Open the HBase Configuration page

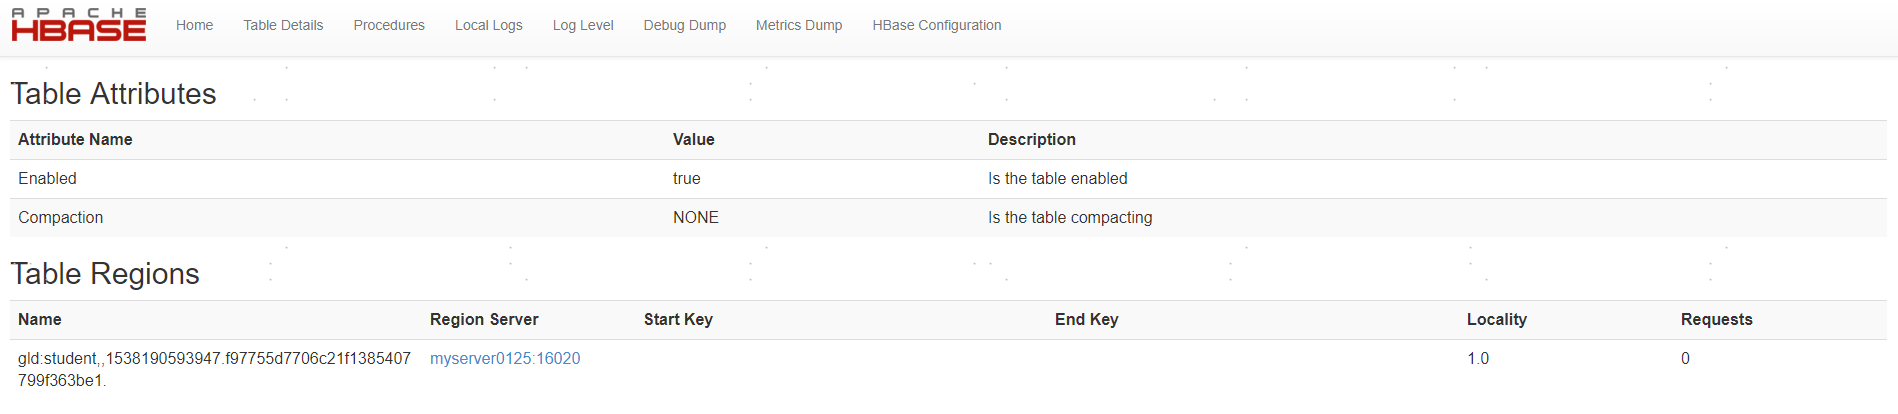click(936, 25)
